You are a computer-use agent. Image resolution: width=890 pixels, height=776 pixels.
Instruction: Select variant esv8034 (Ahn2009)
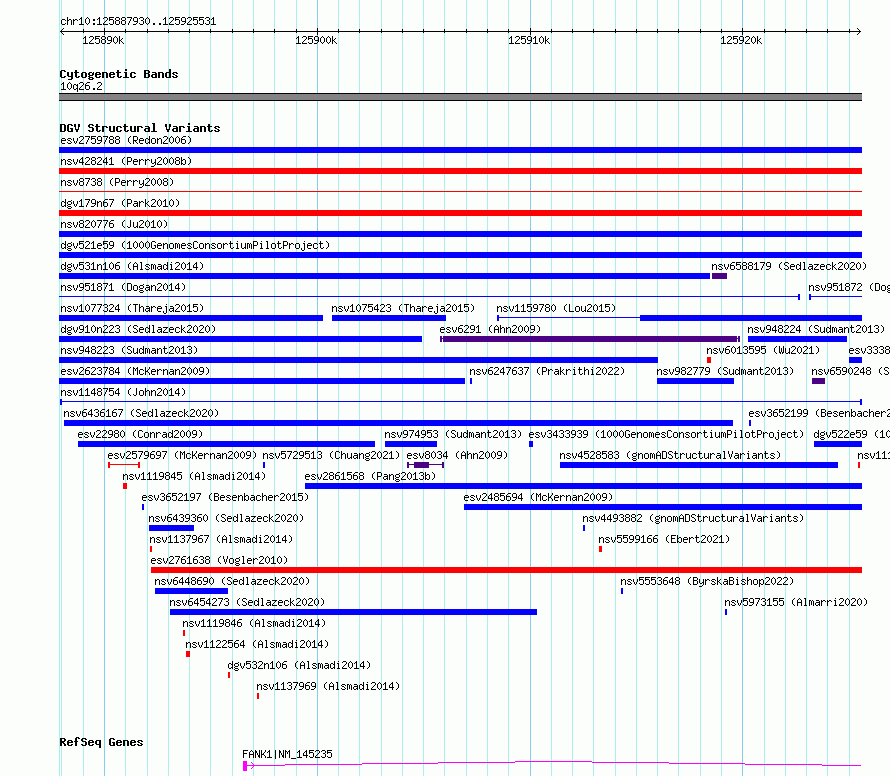tap(457, 455)
